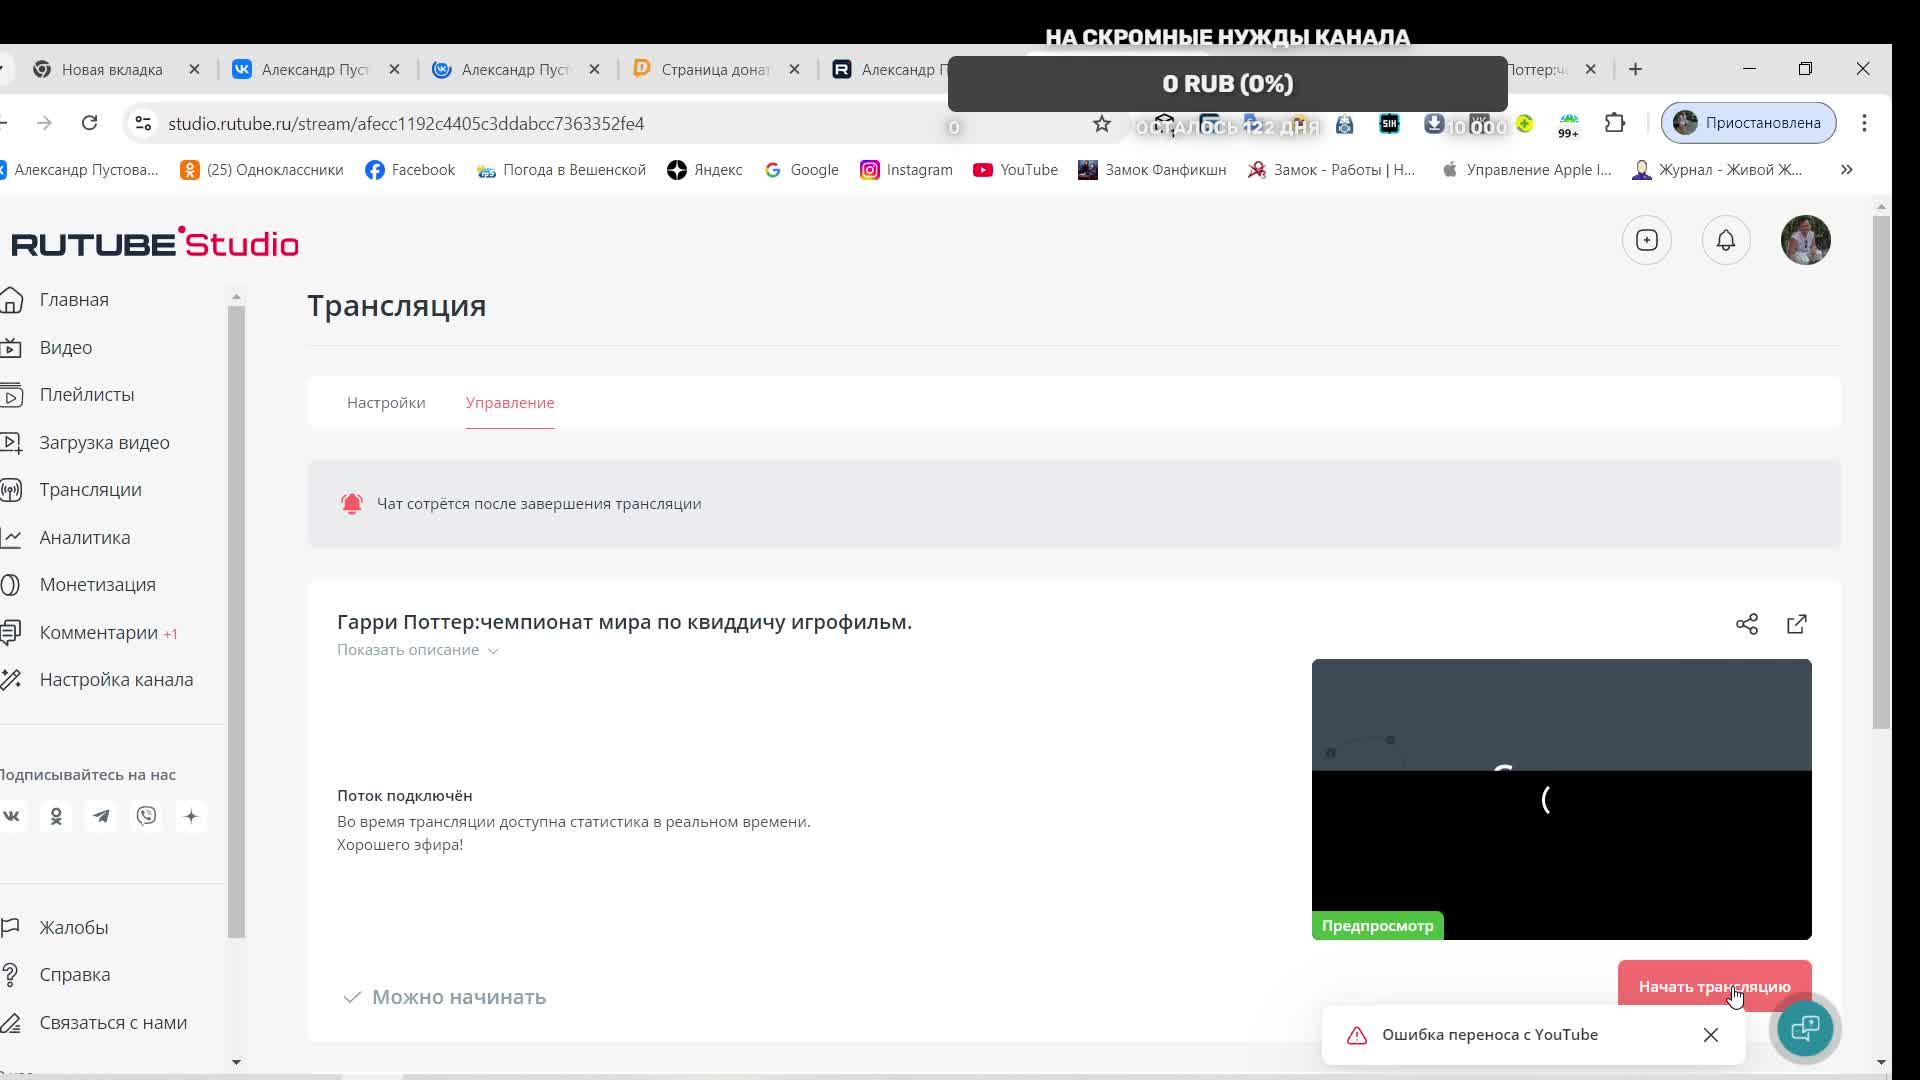Open Трансляции in the sidebar
This screenshot has width=1920, height=1080.
pyautogui.click(x=90, y=489)
